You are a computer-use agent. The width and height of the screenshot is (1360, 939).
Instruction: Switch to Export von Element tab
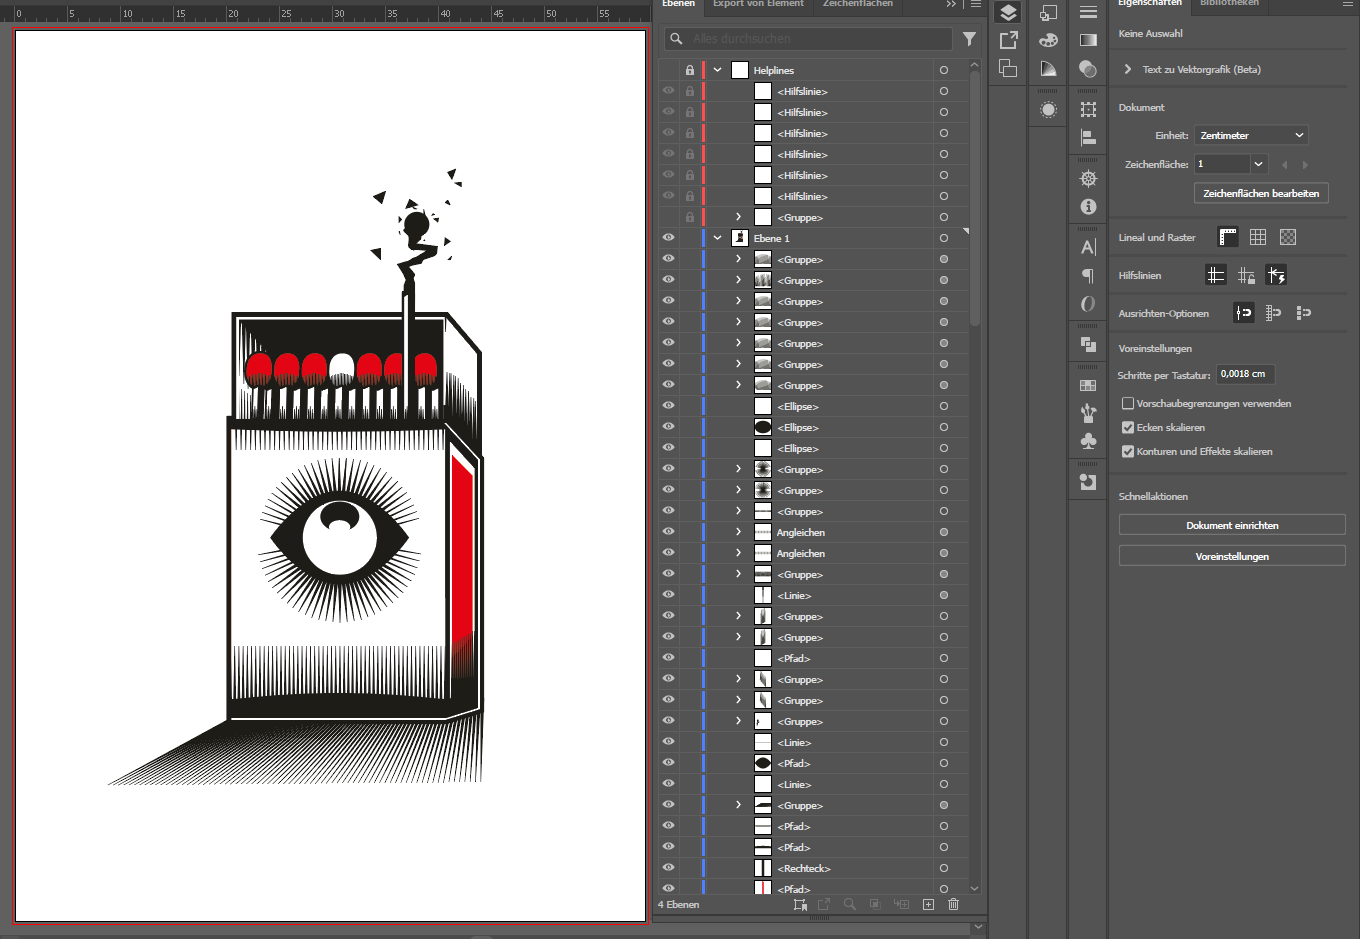tap(758, 4)
